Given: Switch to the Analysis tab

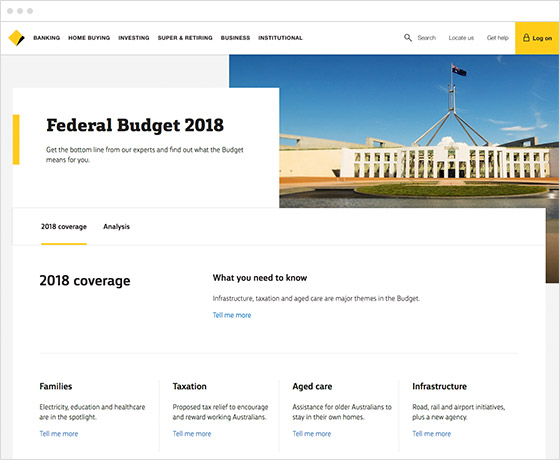Looking at the screenshot, I should 116,227.
